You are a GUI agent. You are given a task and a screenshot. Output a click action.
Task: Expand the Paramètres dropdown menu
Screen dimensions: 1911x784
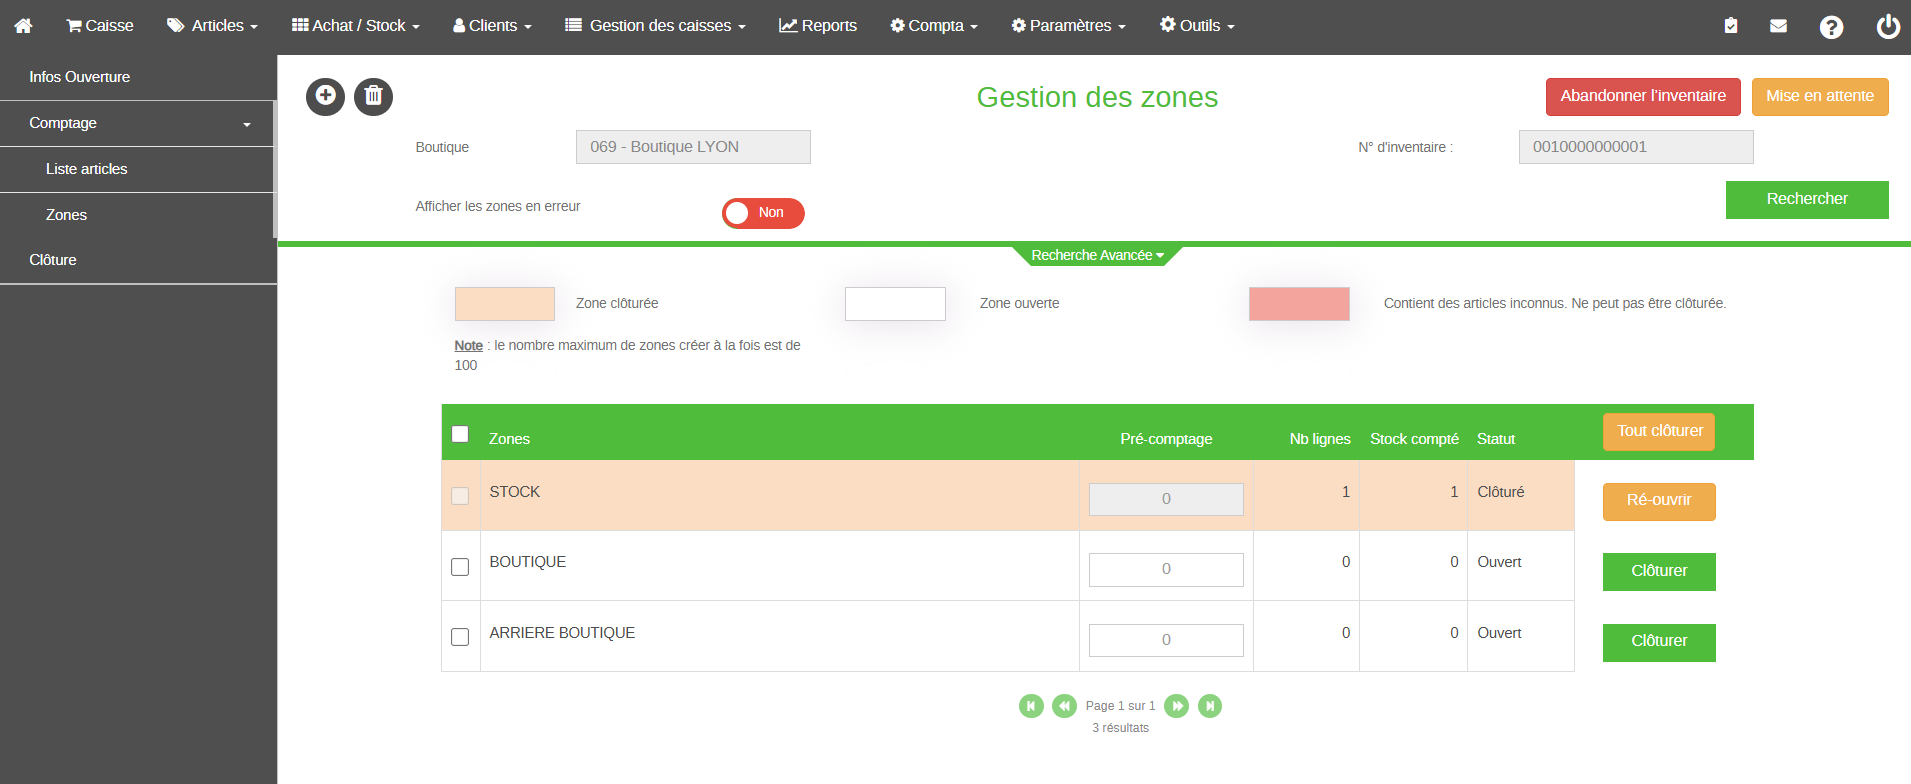click(1068, 26)
